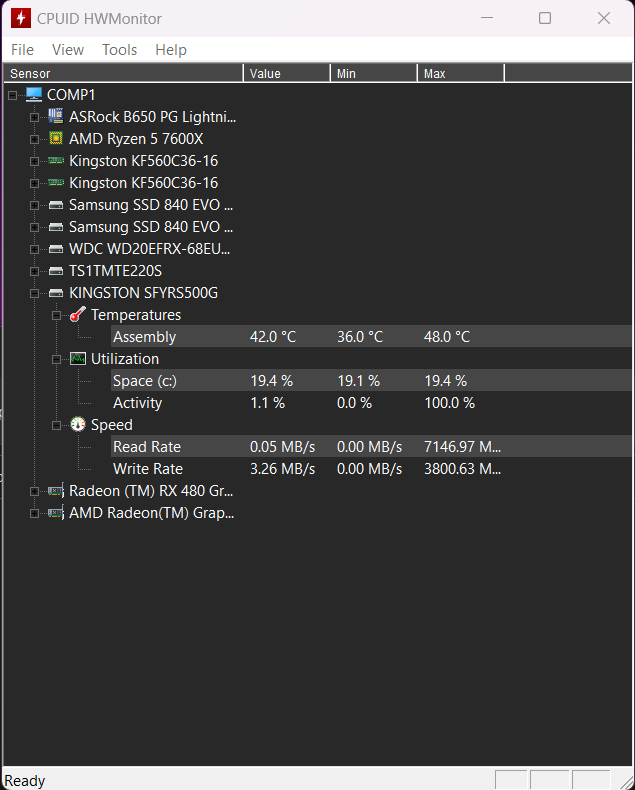
Task: Click the 36.0 °C min temperature
Action: pos(360,337)
